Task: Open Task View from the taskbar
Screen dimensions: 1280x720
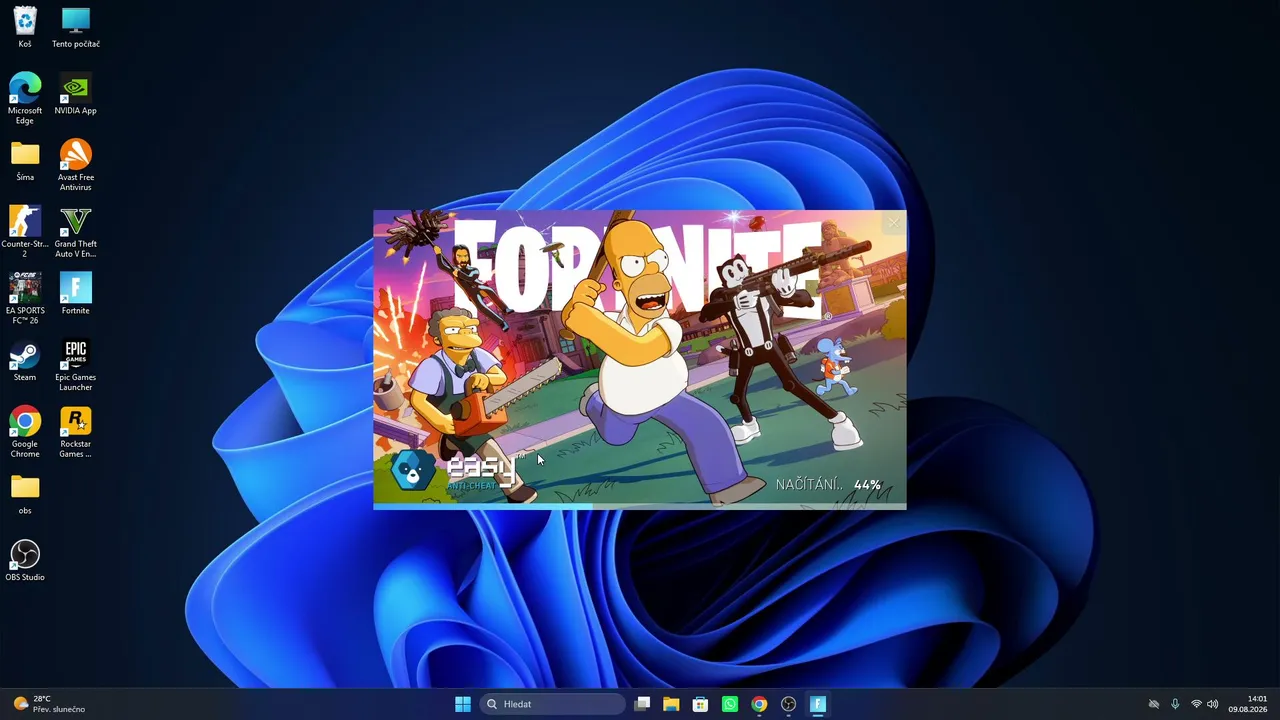Action: tap(643, 704)
